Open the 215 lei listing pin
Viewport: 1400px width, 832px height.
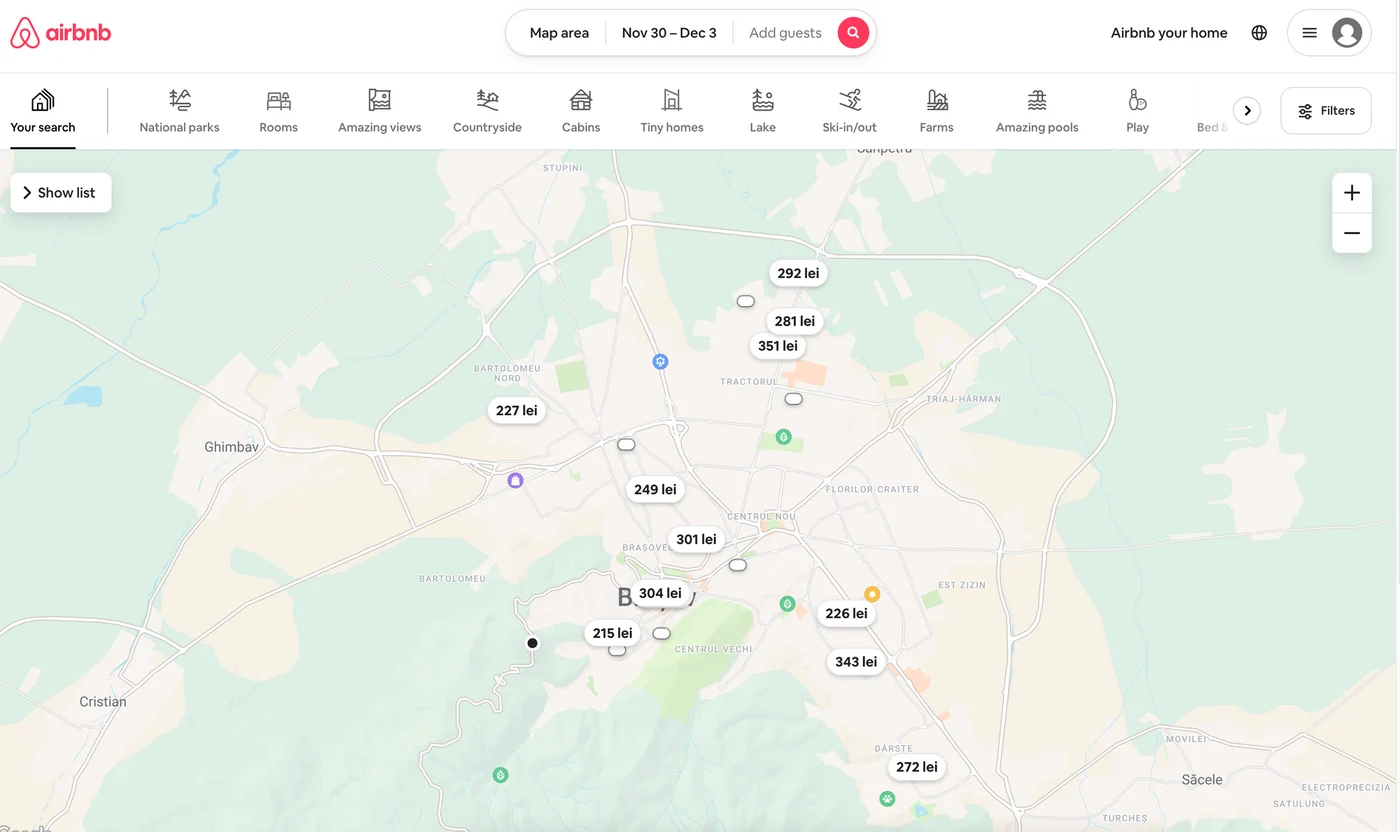coord(612,633)
